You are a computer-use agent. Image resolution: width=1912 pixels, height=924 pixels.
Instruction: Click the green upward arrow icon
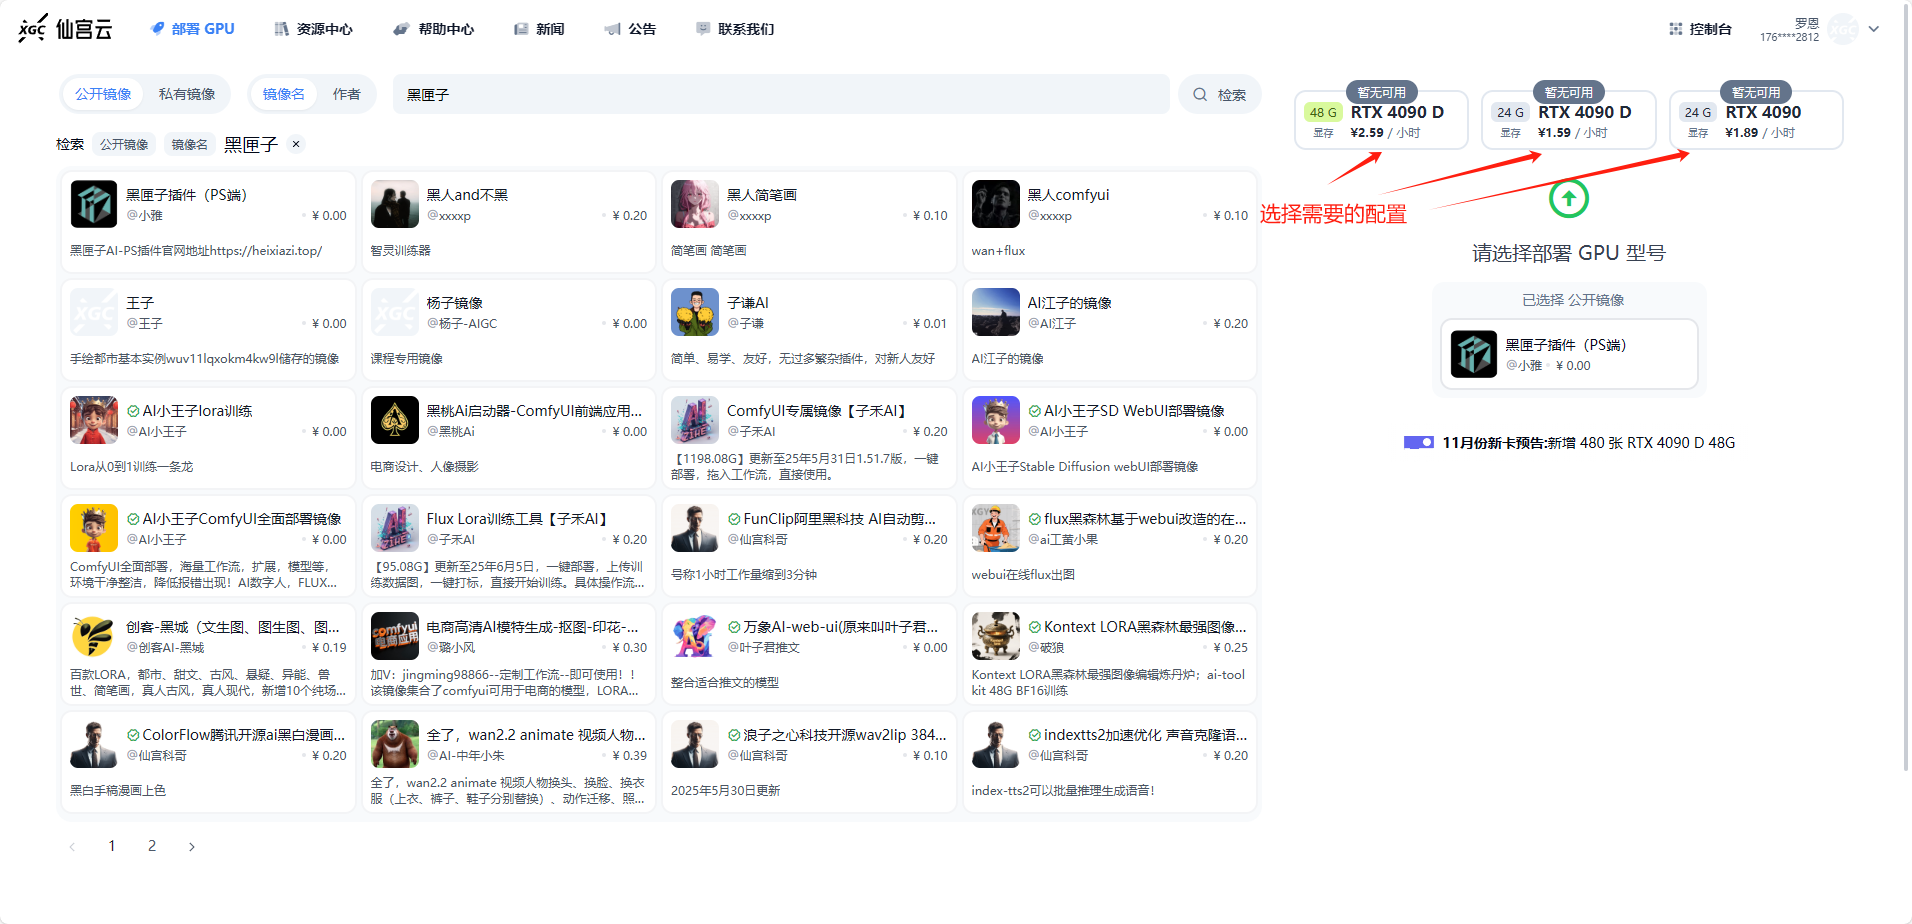[1568, 198]
